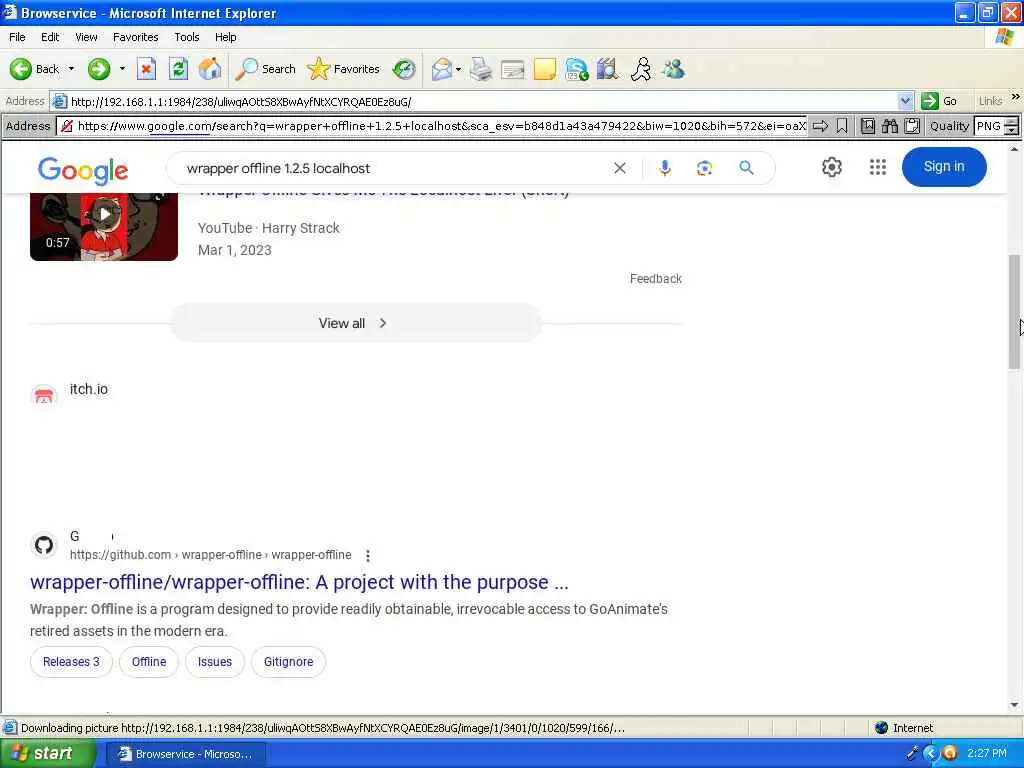The width and height of the screenshot is (1024, 768).
Task: Click Browservice go arrow next to URL
Action: click(x=820, y=126)
